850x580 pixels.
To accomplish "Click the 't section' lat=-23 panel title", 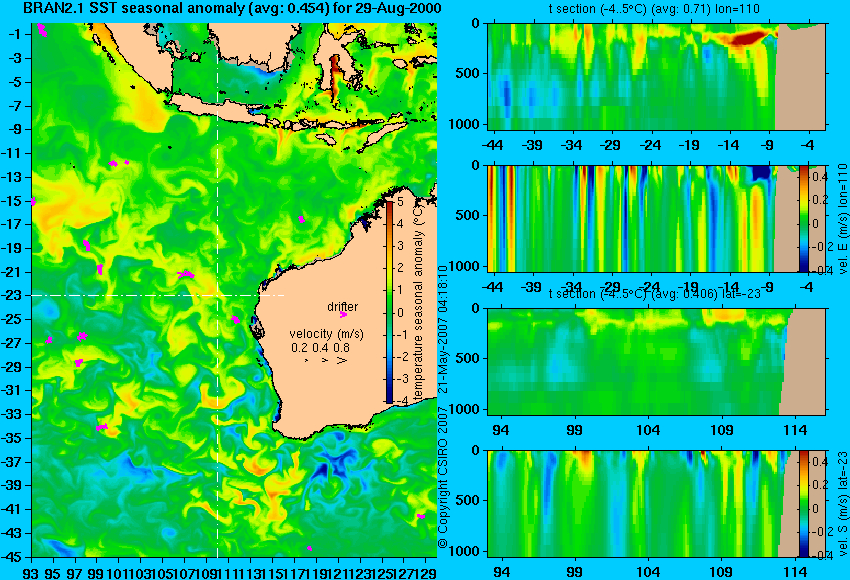I will pyautogui.click(x=655, y=293).
